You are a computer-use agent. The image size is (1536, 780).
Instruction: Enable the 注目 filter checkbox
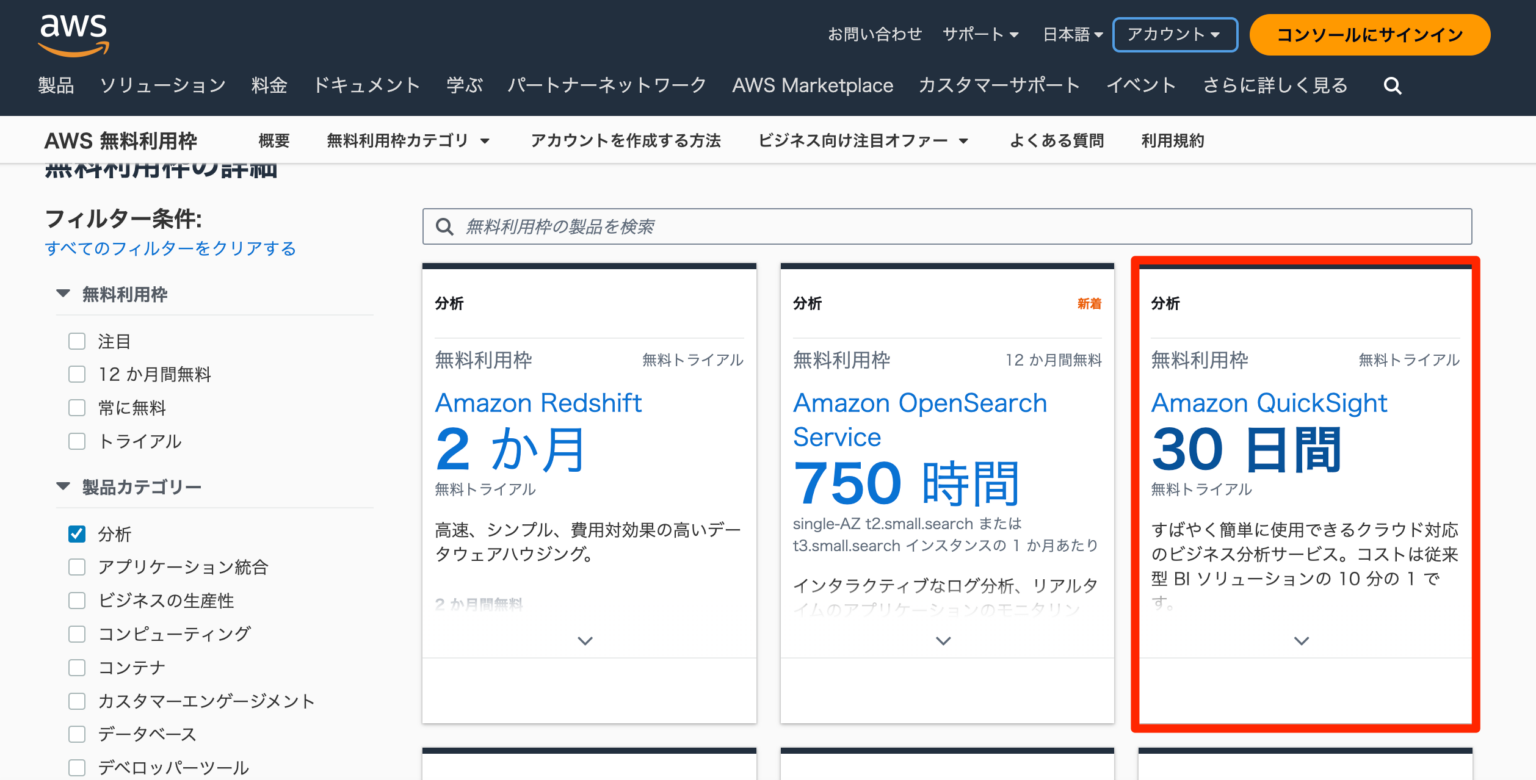(x=76, y=341)
